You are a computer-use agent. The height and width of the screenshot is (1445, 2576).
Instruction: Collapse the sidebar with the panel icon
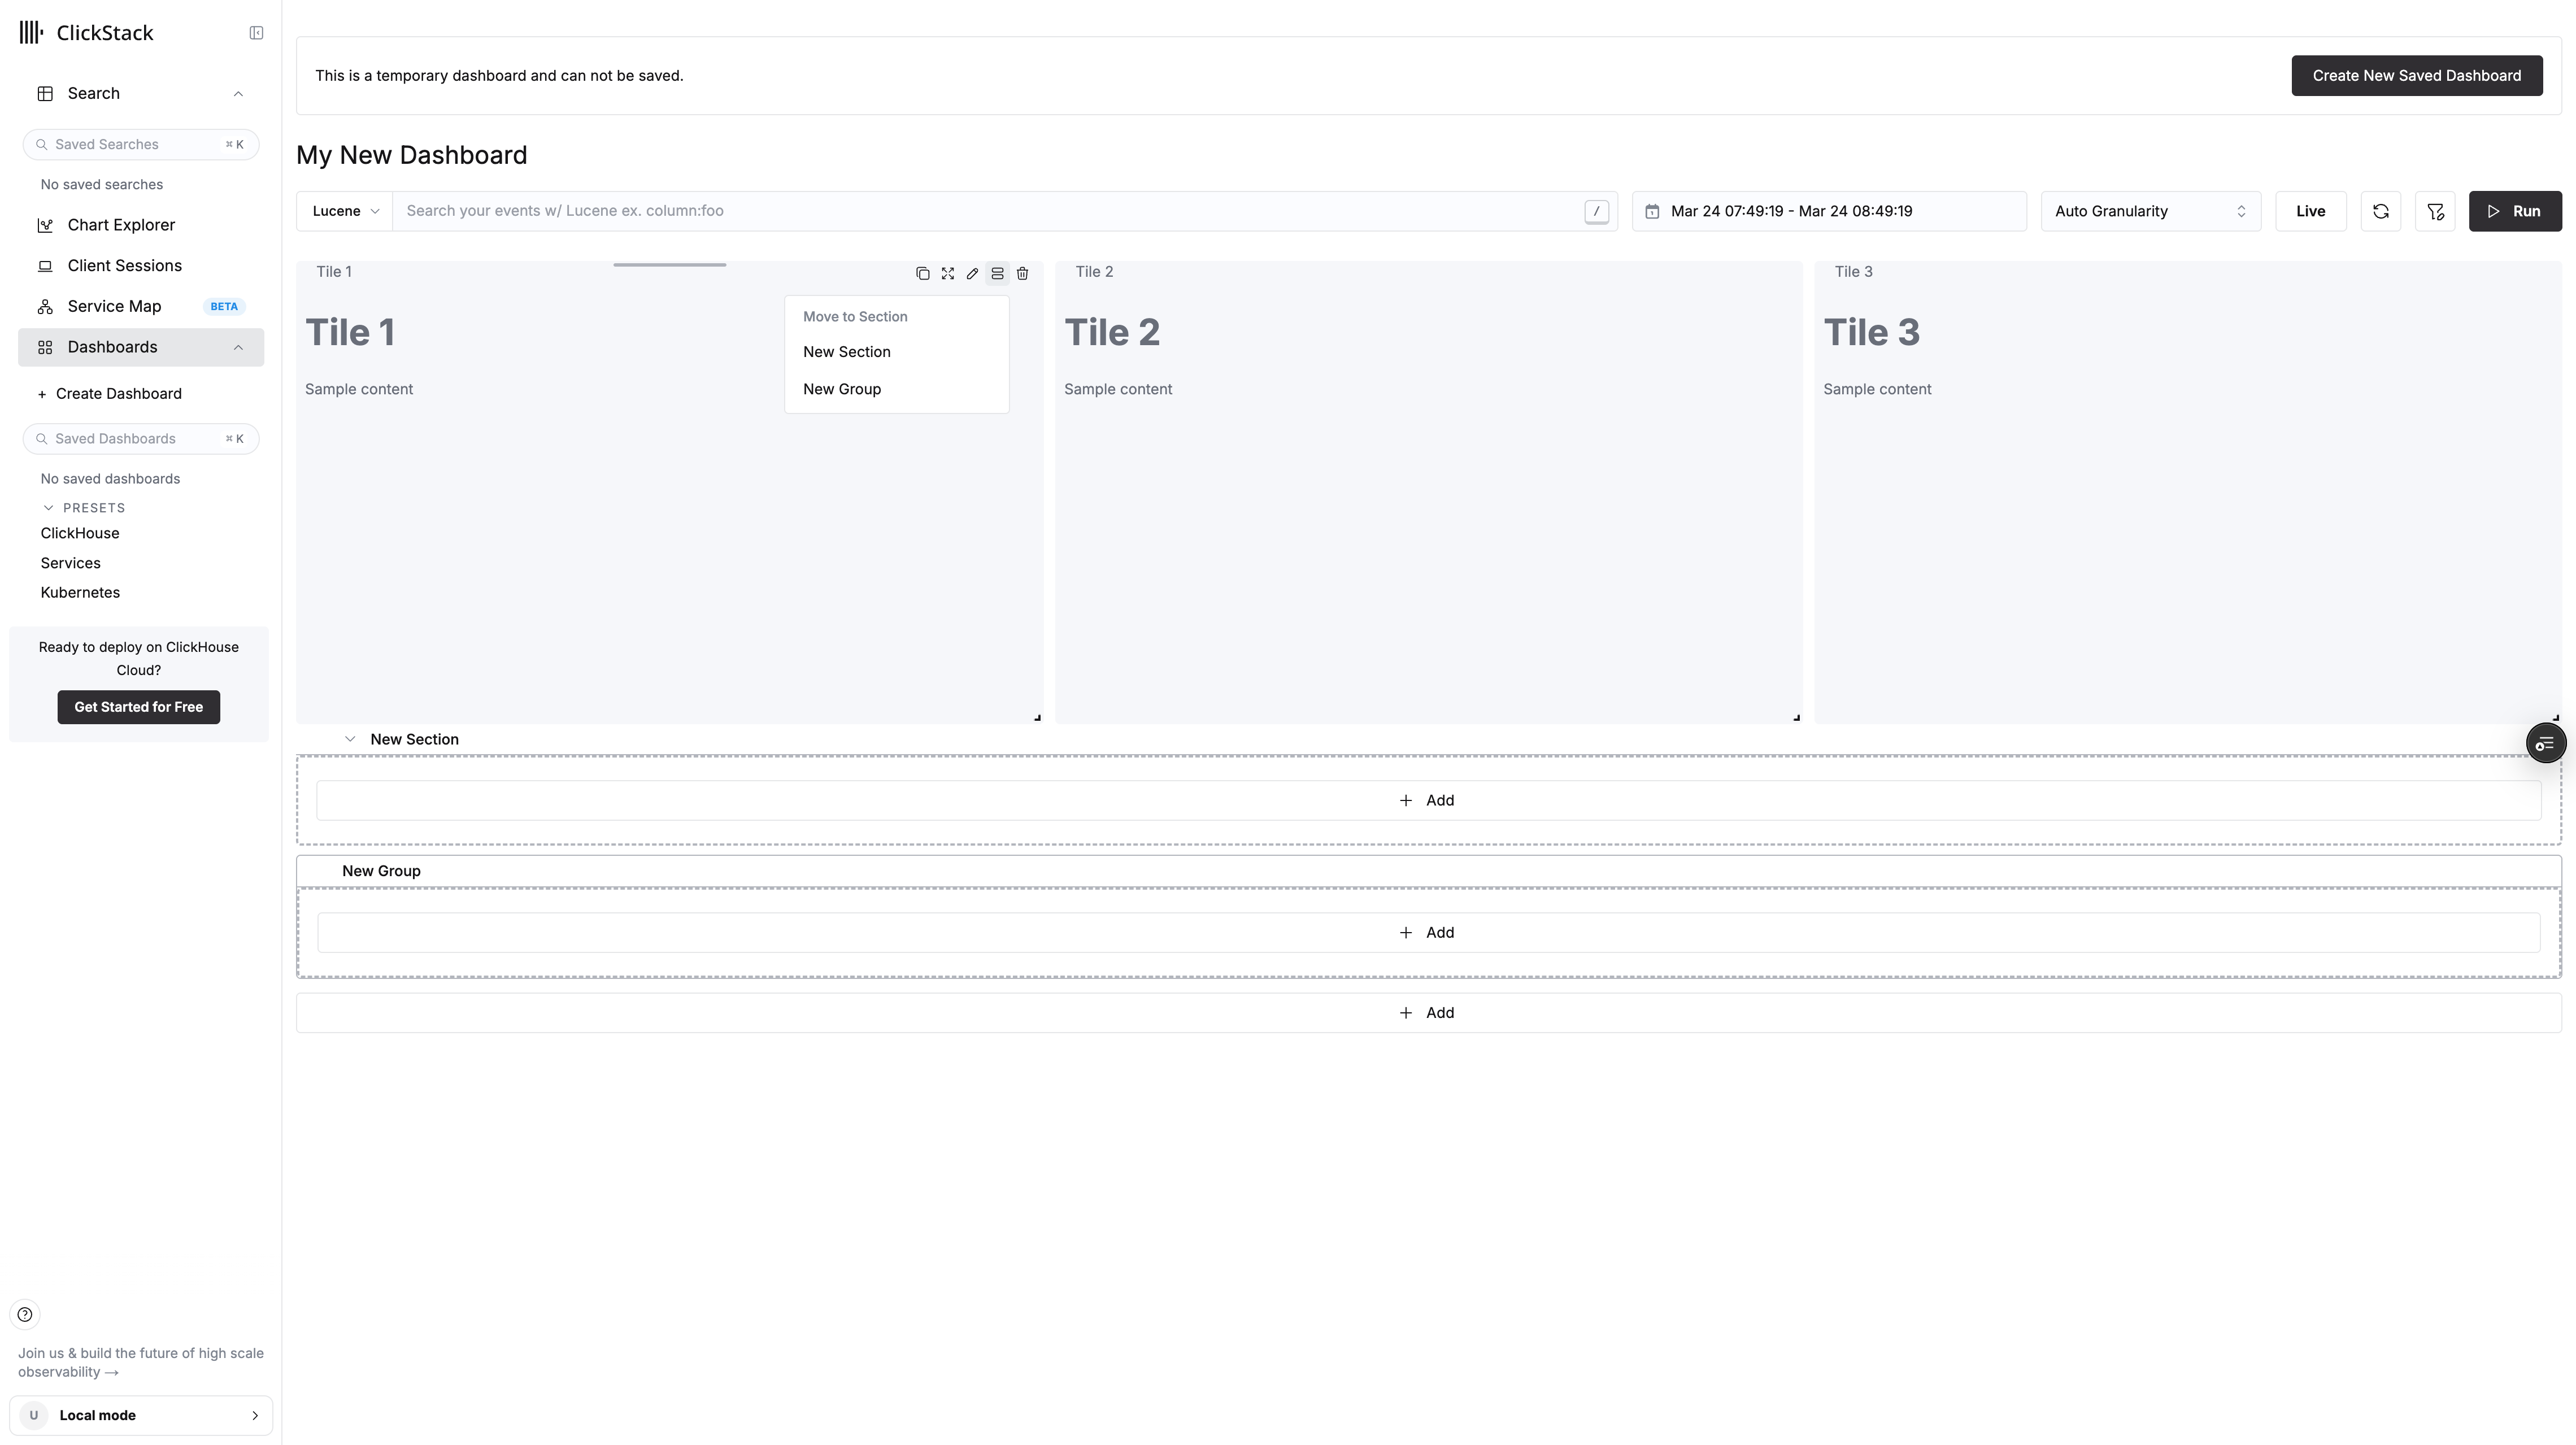click(x=256, y=33)
